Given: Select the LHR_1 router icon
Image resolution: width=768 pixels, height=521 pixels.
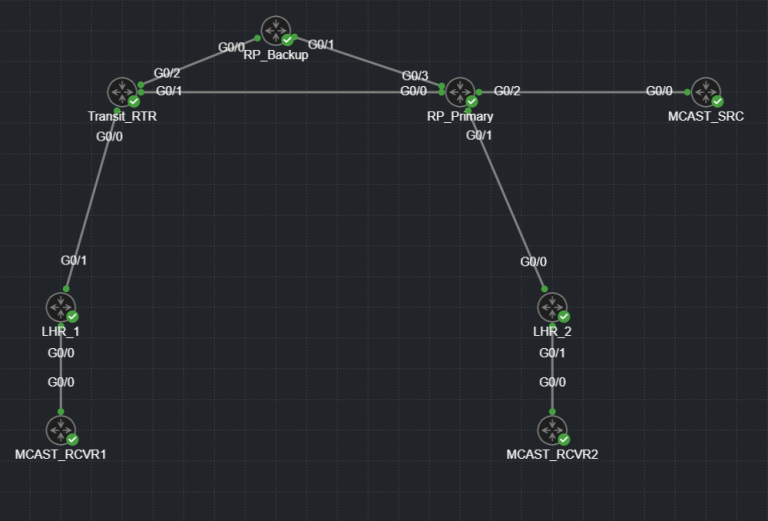Looking at the screenshot, I should [x=61, y=307].
